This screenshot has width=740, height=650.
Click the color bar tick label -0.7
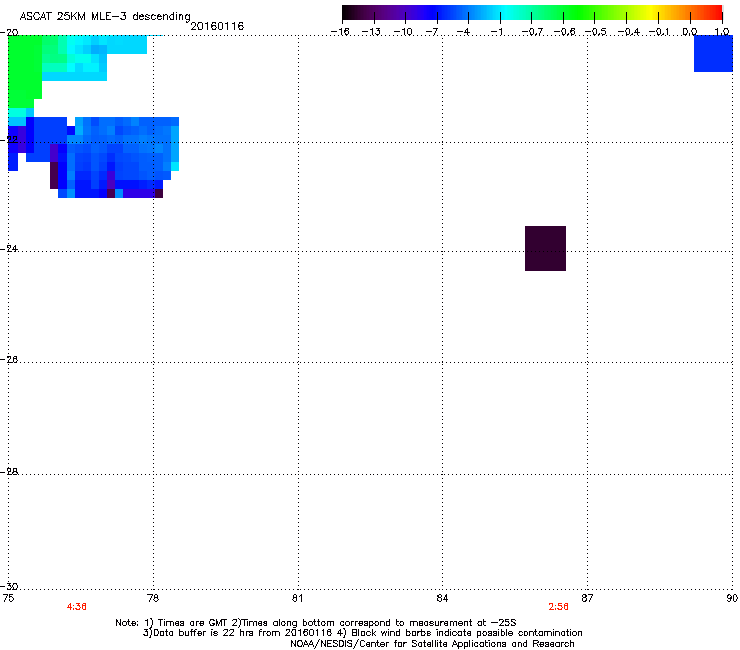(x=532, y=32)
